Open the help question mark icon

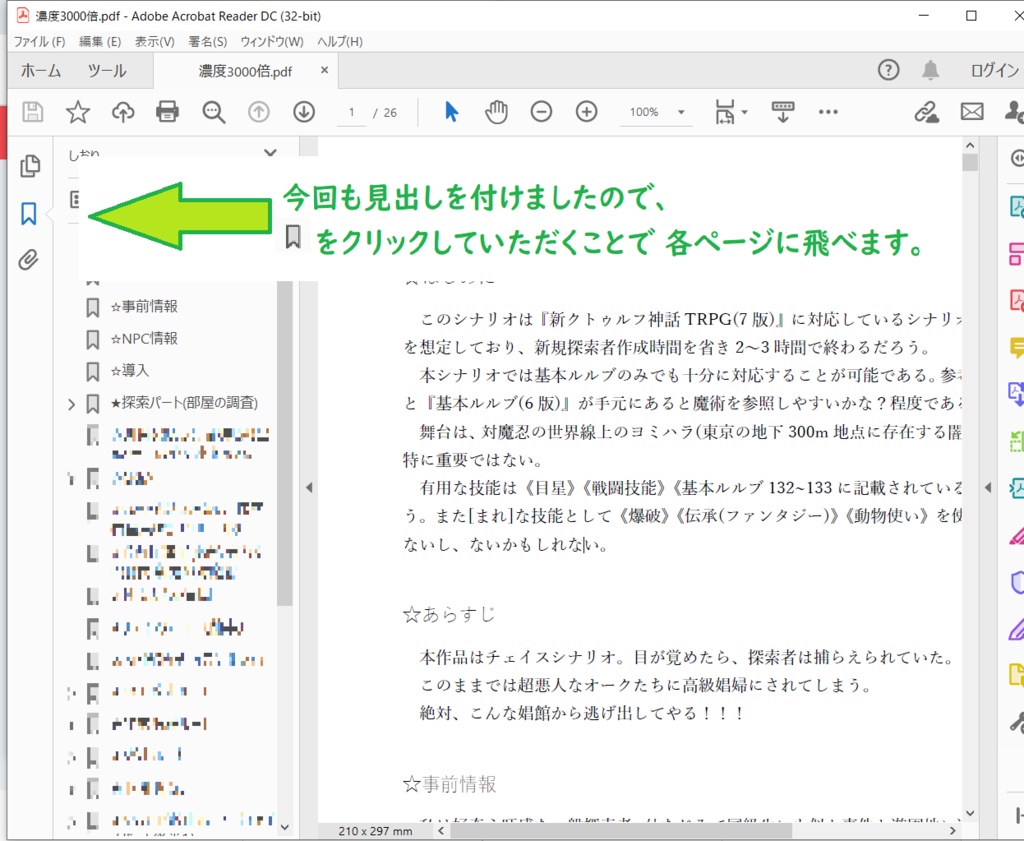pos(888,70)
